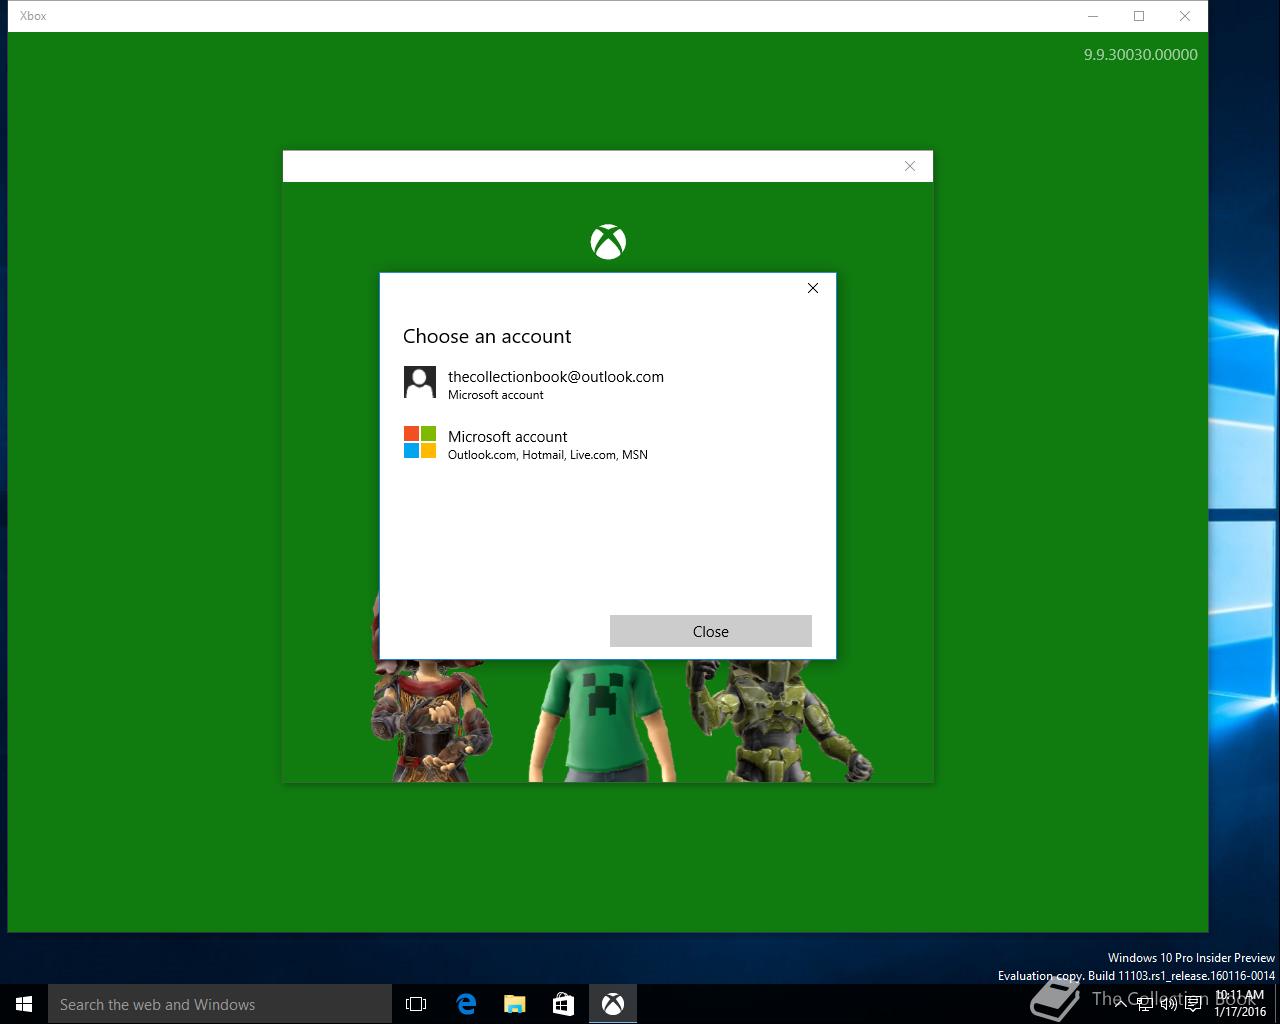Image resolution: width=1280 pixels, height=1024 pixels.
Task: Open Task View from taskbar
Action: [416, 1004]
